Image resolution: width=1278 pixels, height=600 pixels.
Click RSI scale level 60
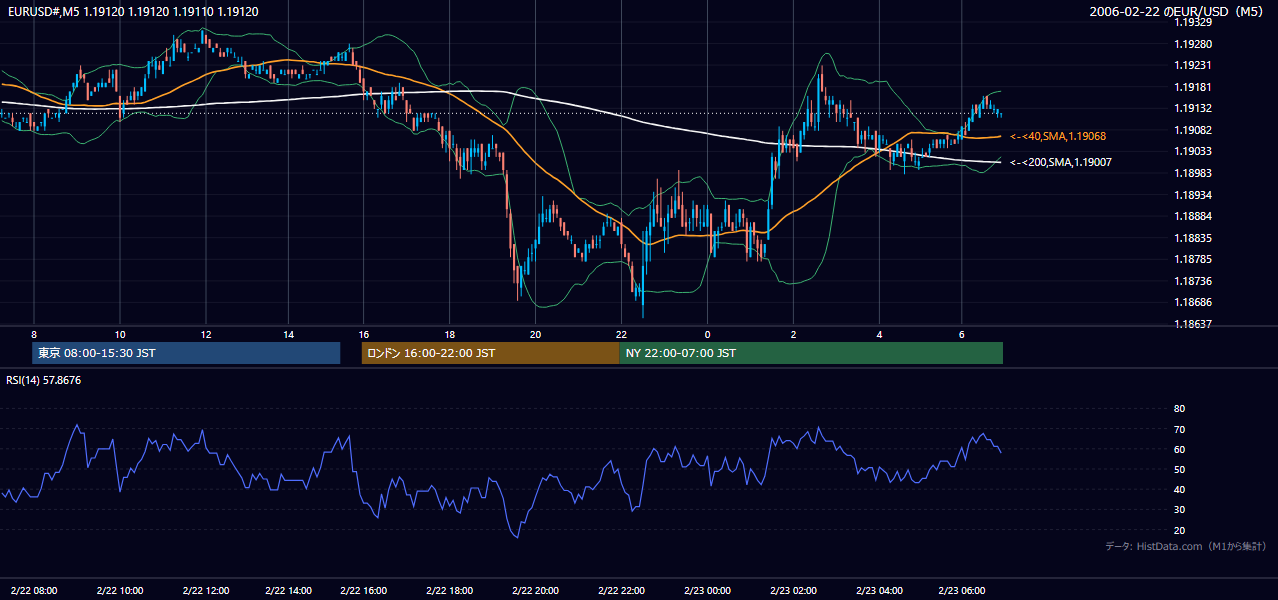coord(1179,450)
